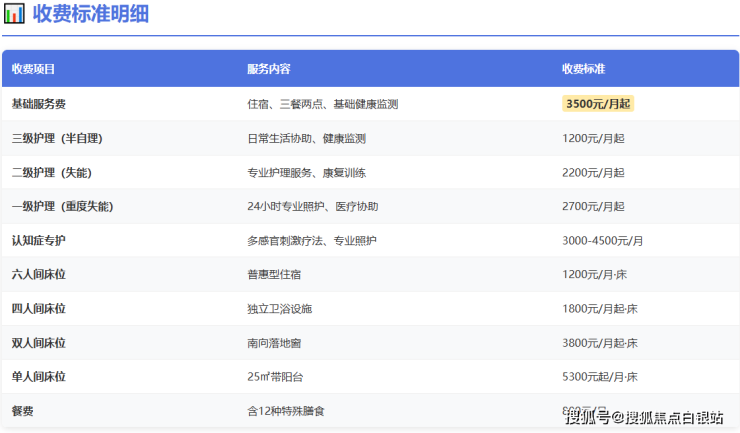Select the 收费标准 column header

[583, 69]
